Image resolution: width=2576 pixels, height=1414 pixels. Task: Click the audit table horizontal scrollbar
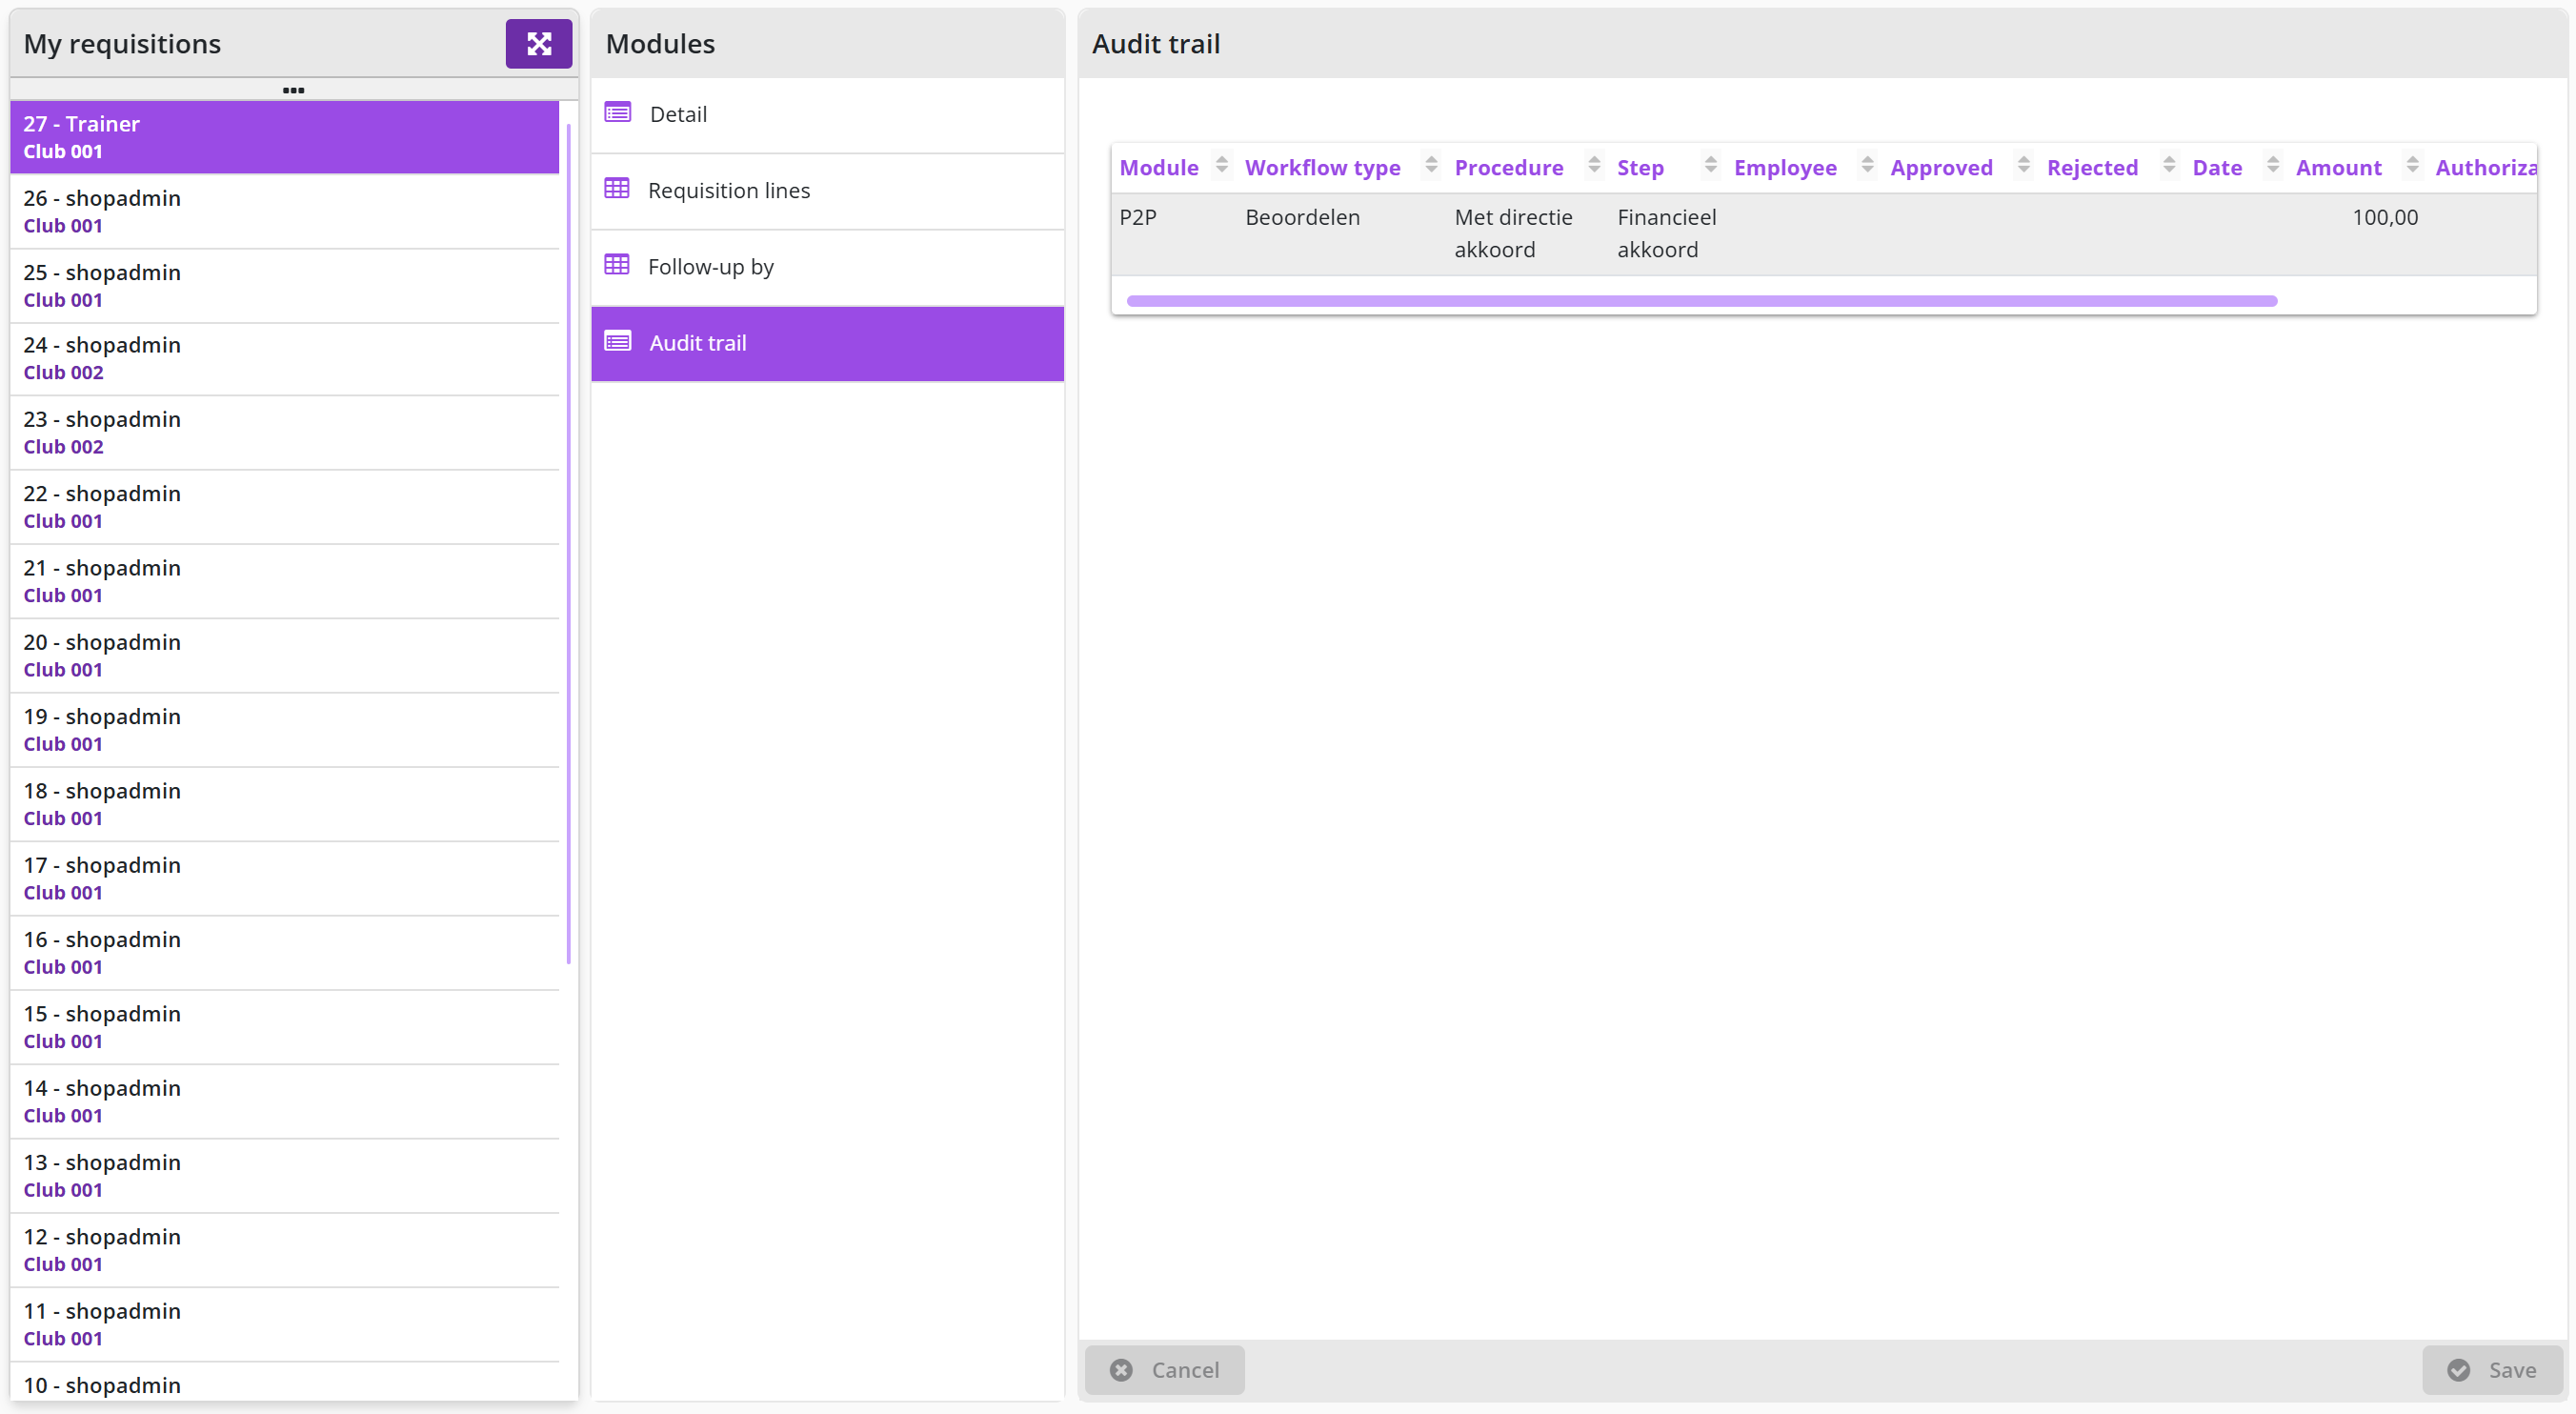[1701, 301]
